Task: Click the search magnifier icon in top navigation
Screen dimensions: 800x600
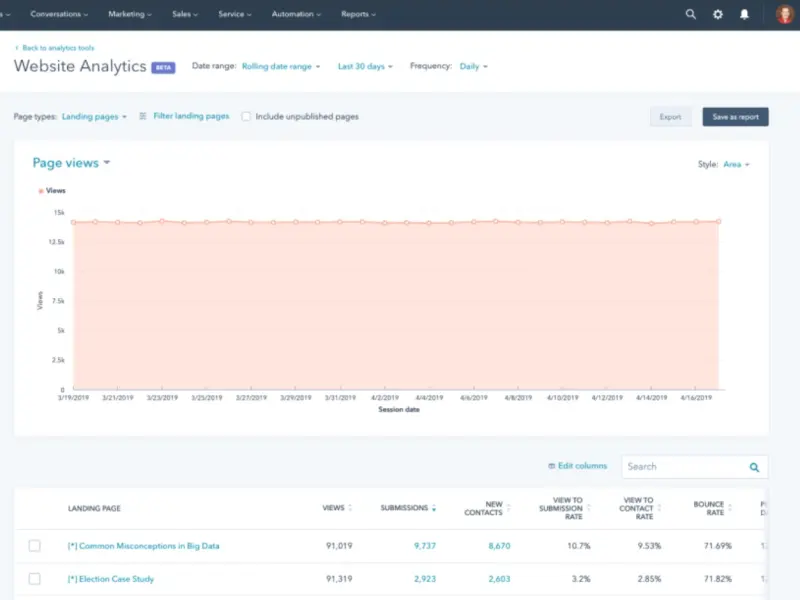Action: tap(690, 15)
